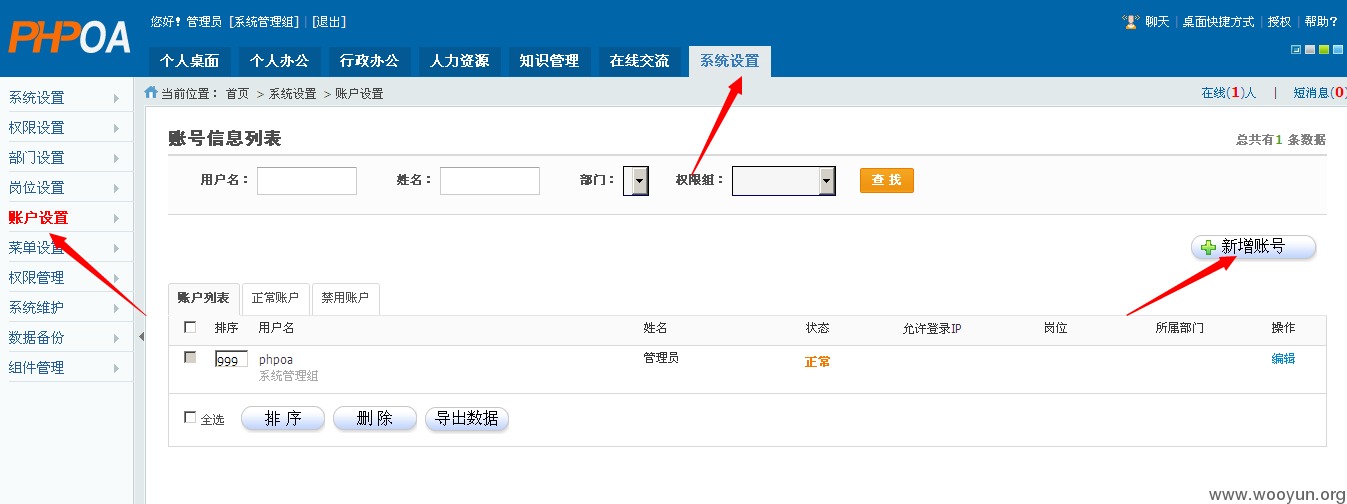Screen dimensions: 1347x504
Task: Expand the 数据备份 sidebar item arrow
Action: 117,338
